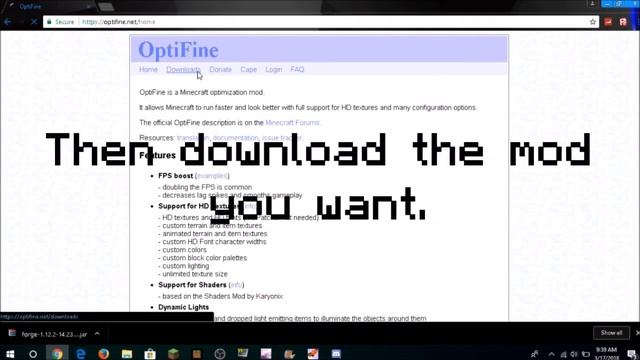Open the Windows Start menu
This screenshot has height=360, width=640.
(x=10, y=353)
